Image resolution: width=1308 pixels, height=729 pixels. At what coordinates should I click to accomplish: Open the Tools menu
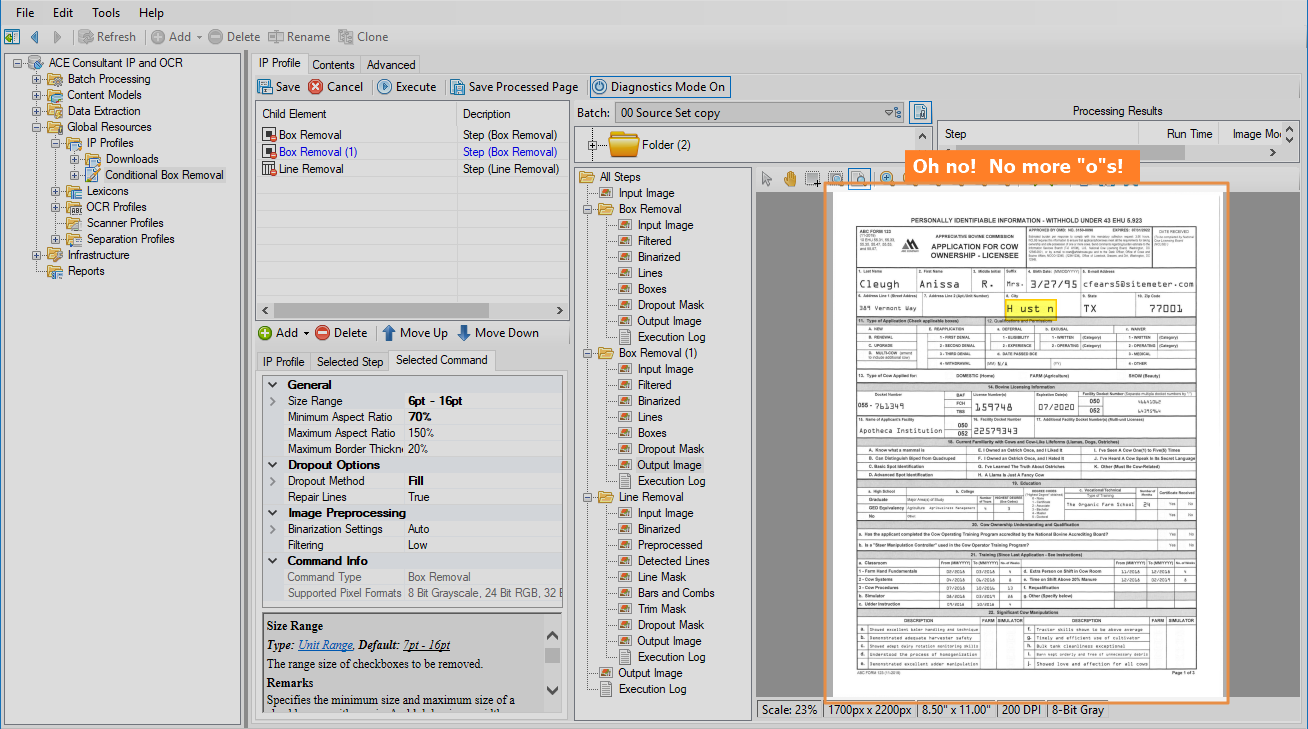[106, 13]
